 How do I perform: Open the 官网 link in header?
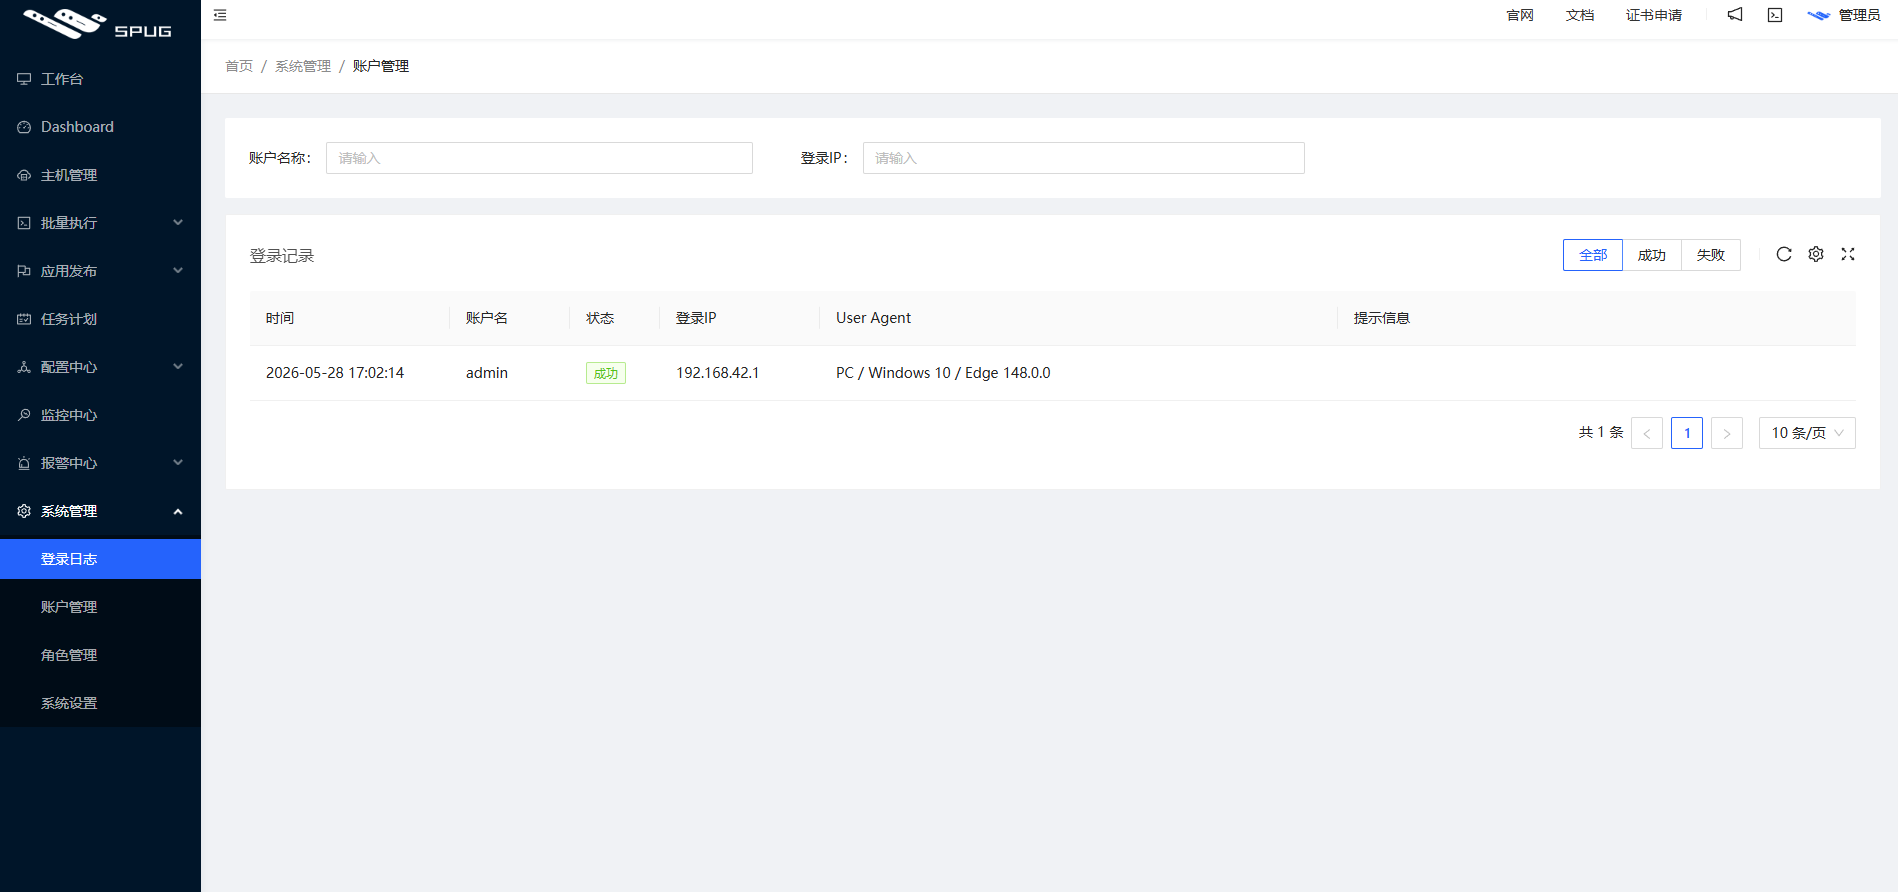click(1520, 15)
